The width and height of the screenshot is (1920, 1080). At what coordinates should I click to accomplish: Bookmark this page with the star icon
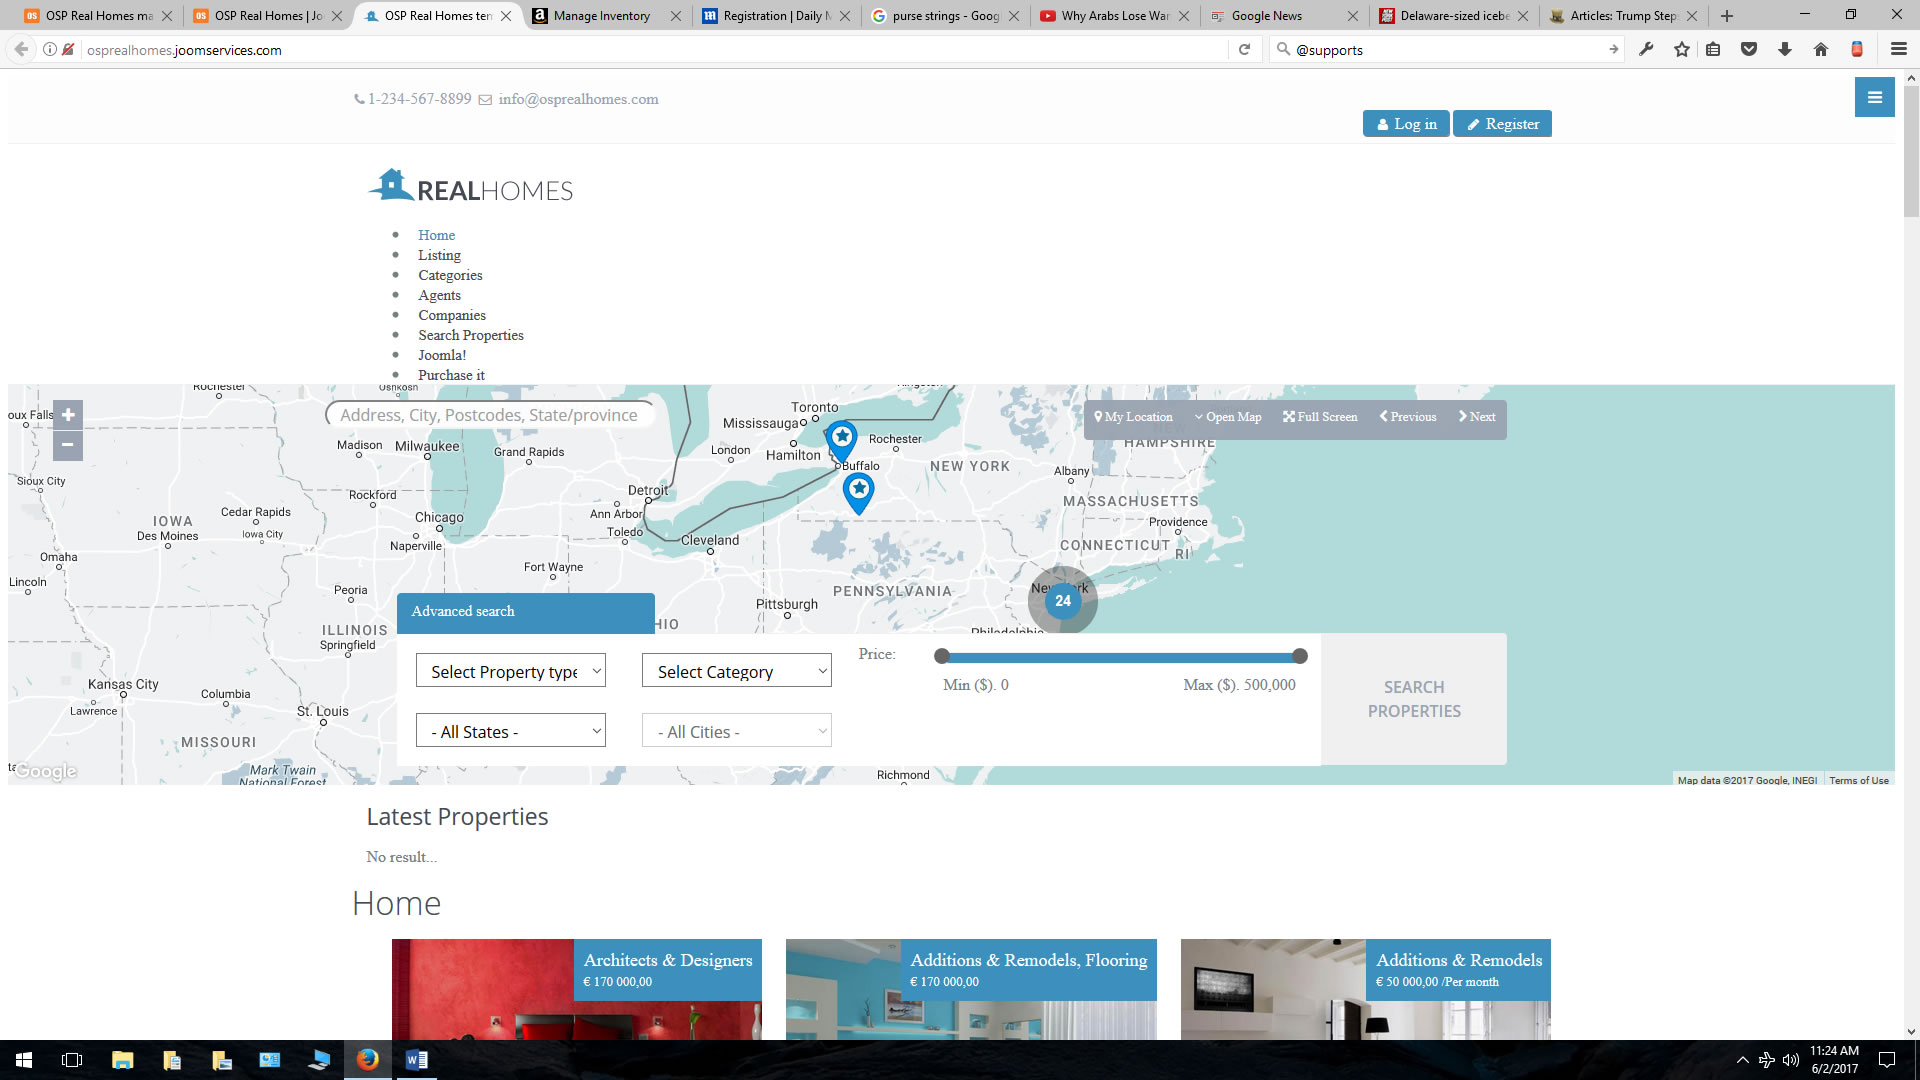coord(1682,49)
